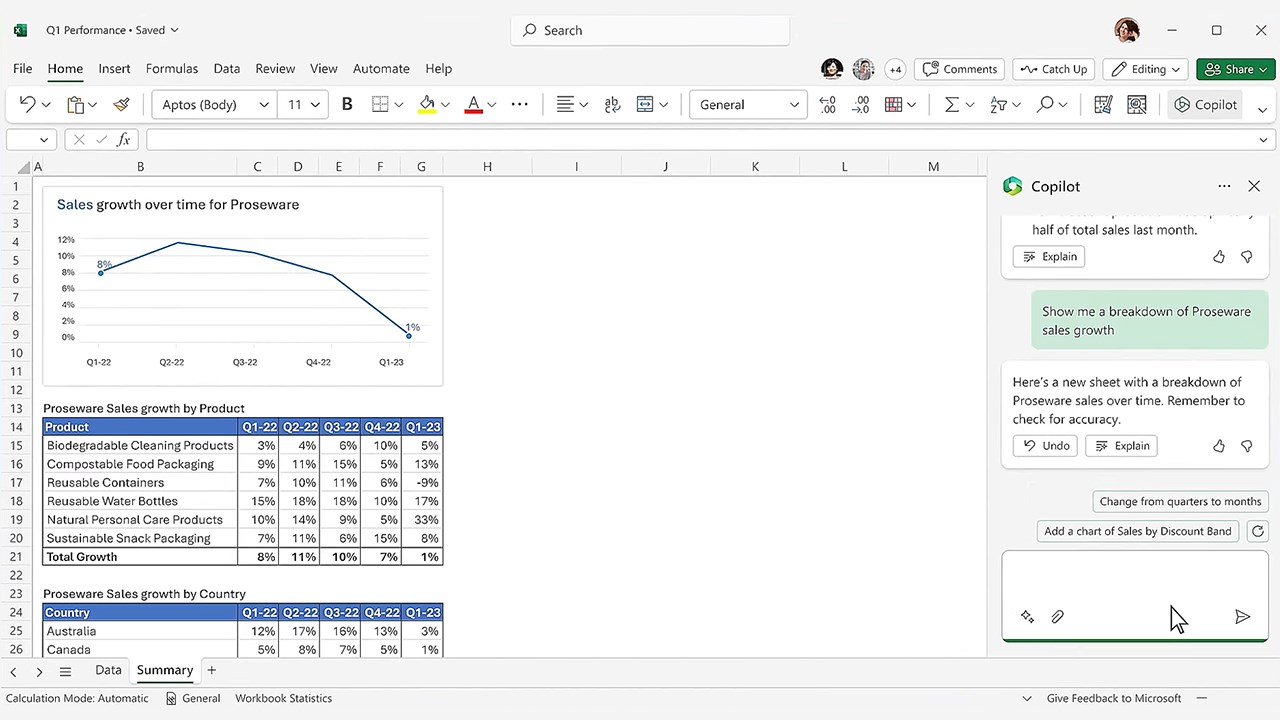Toggle bold formatting
This screenshot has width=1280, height=720.
point(347,104)
